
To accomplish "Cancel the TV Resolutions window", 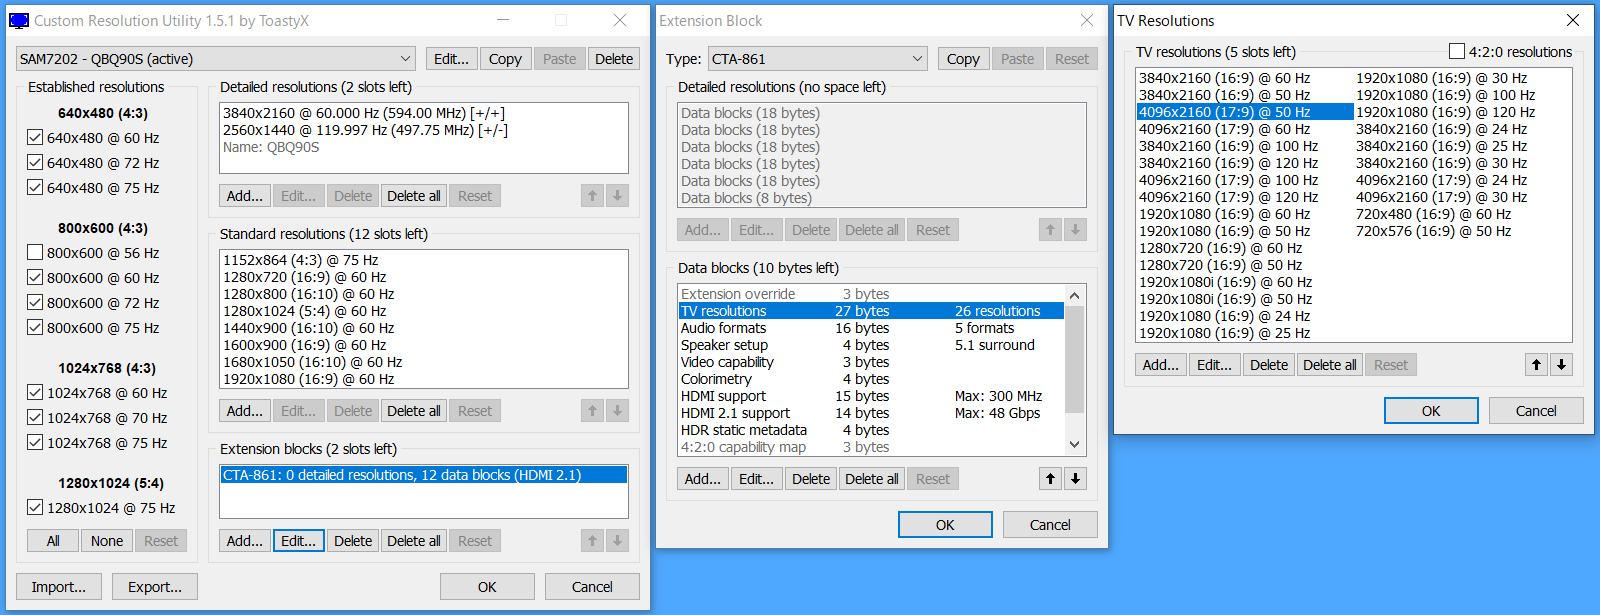I will coord(1536,411).
